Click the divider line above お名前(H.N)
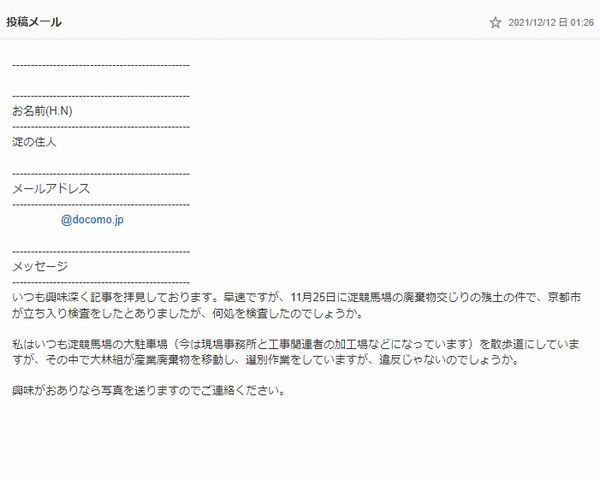Viewport: 600px width, 480px height. pos(101,96)
